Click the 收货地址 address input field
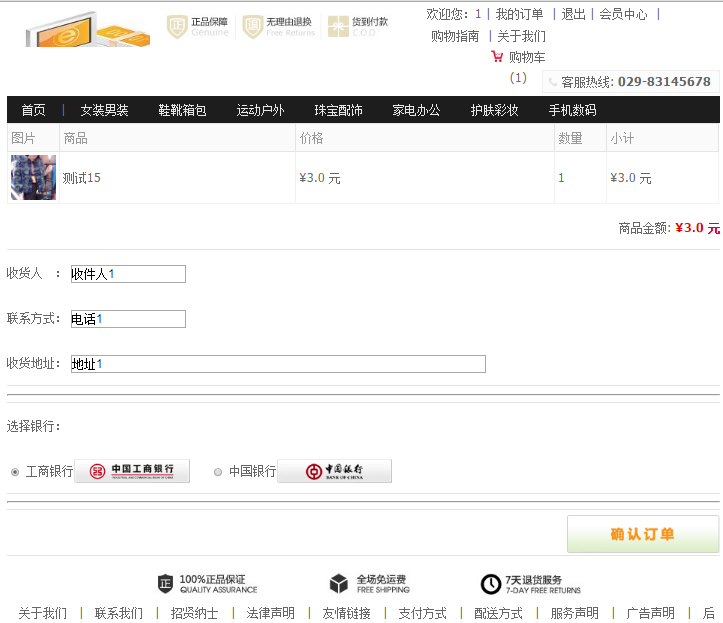The width and height of the screenshot is (723, 623). [x=278, y=364]
